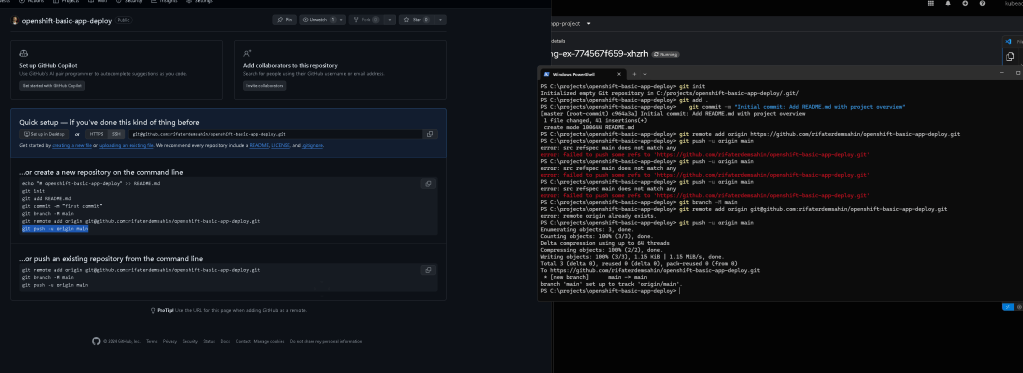Click the repository owner avatar

[15, 21]
